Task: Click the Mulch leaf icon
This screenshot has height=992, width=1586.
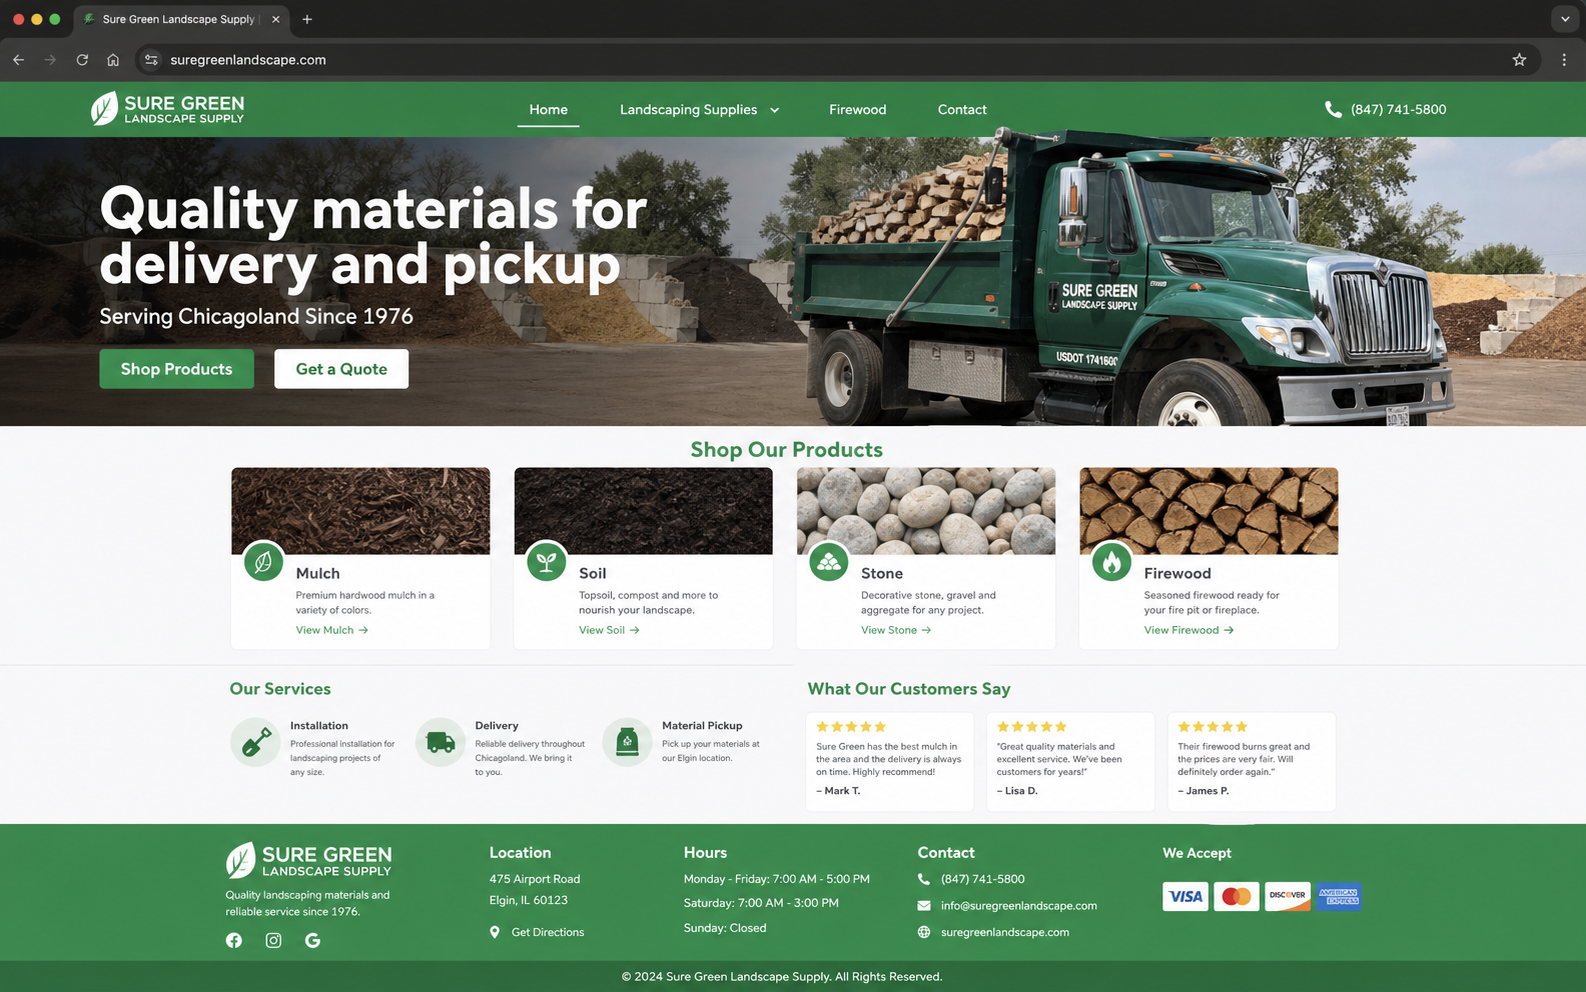Action: 263,562
